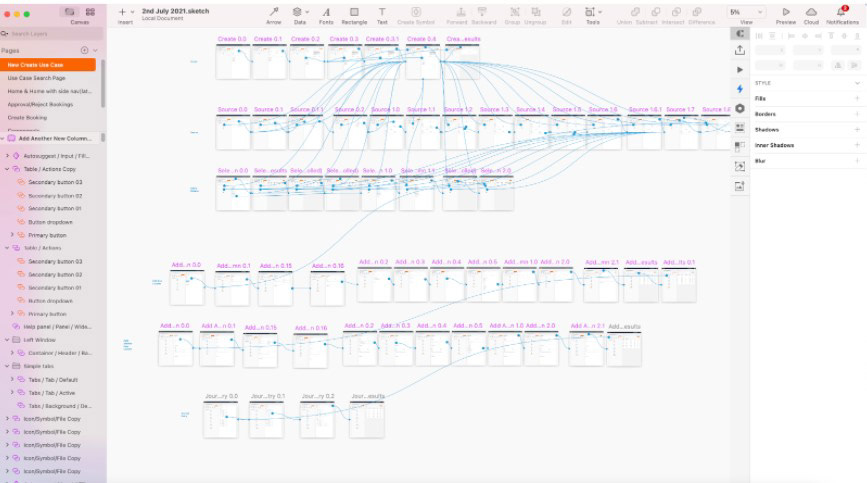Click the Ungroup icon
867x483 pixels.
536,12
